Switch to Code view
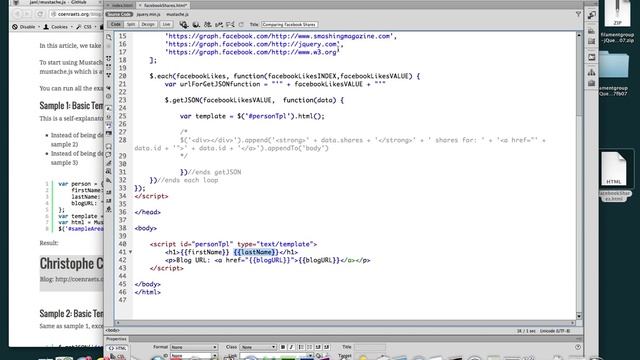The image size is (640, 360). [x=116, y=24]
